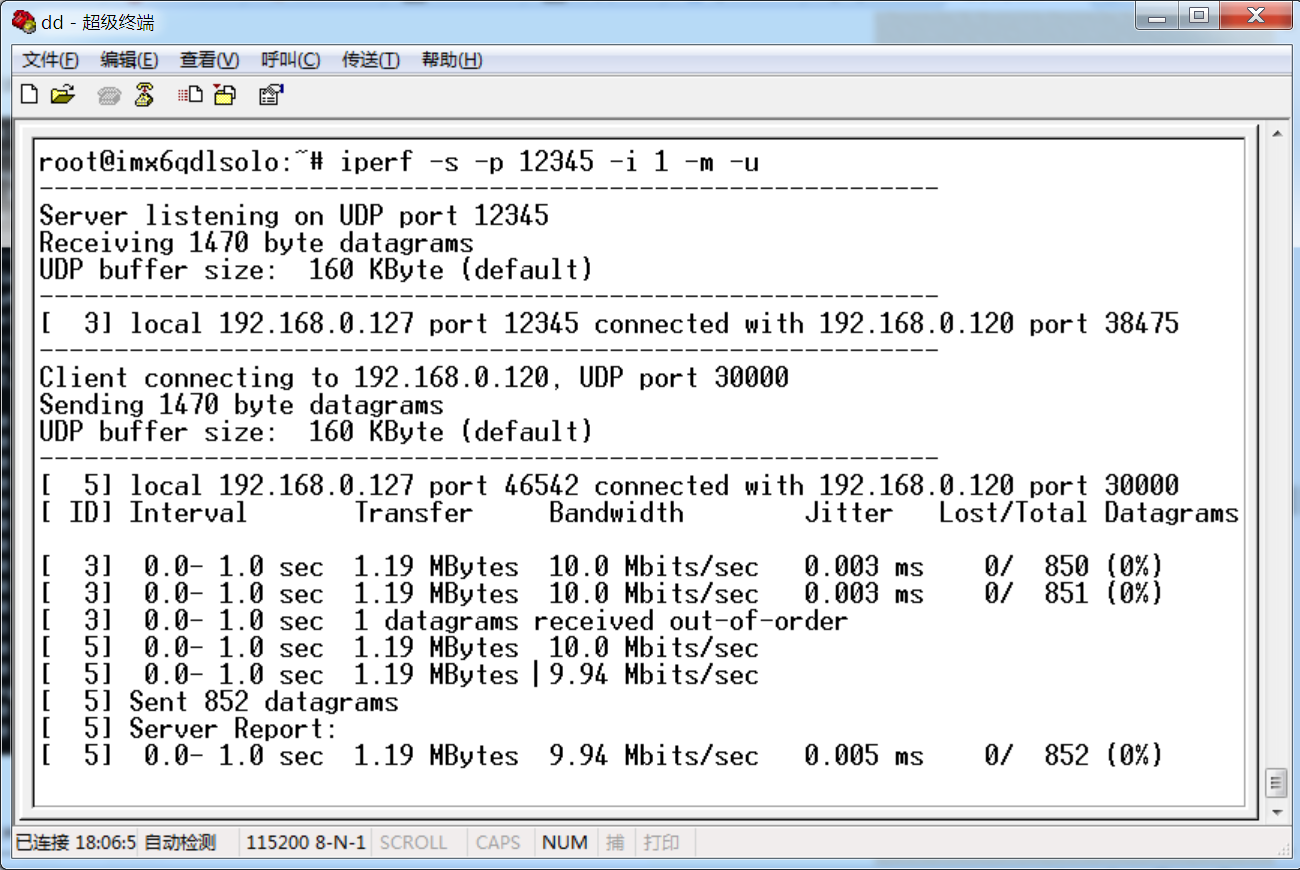Image resolution: width=1300 pixels, height=870 pixels.
Task: Click the Send file toolbar icon
Action: [190, 95]
